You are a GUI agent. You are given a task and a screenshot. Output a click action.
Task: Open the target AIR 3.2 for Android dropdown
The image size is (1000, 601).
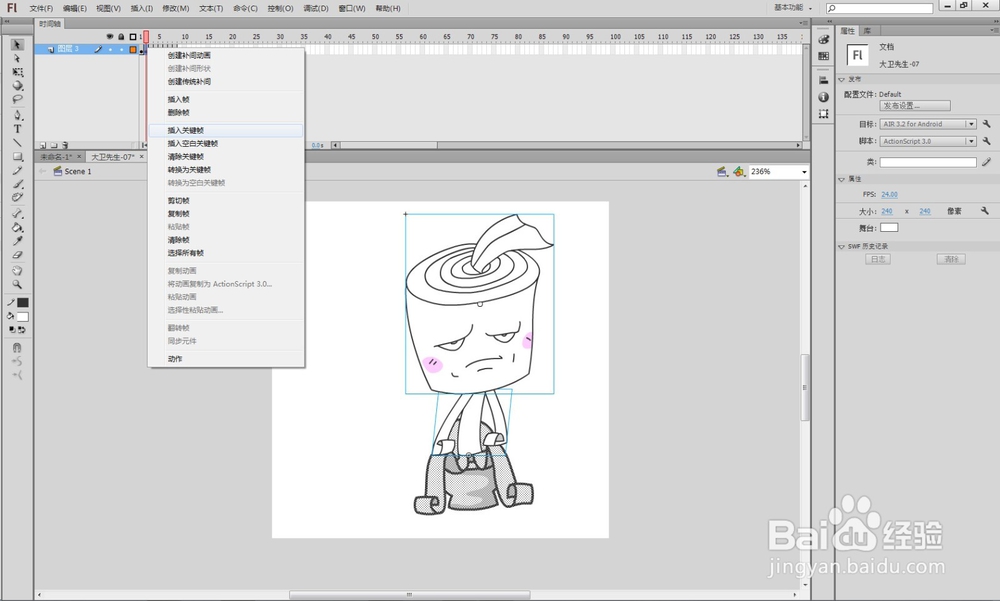928,124
